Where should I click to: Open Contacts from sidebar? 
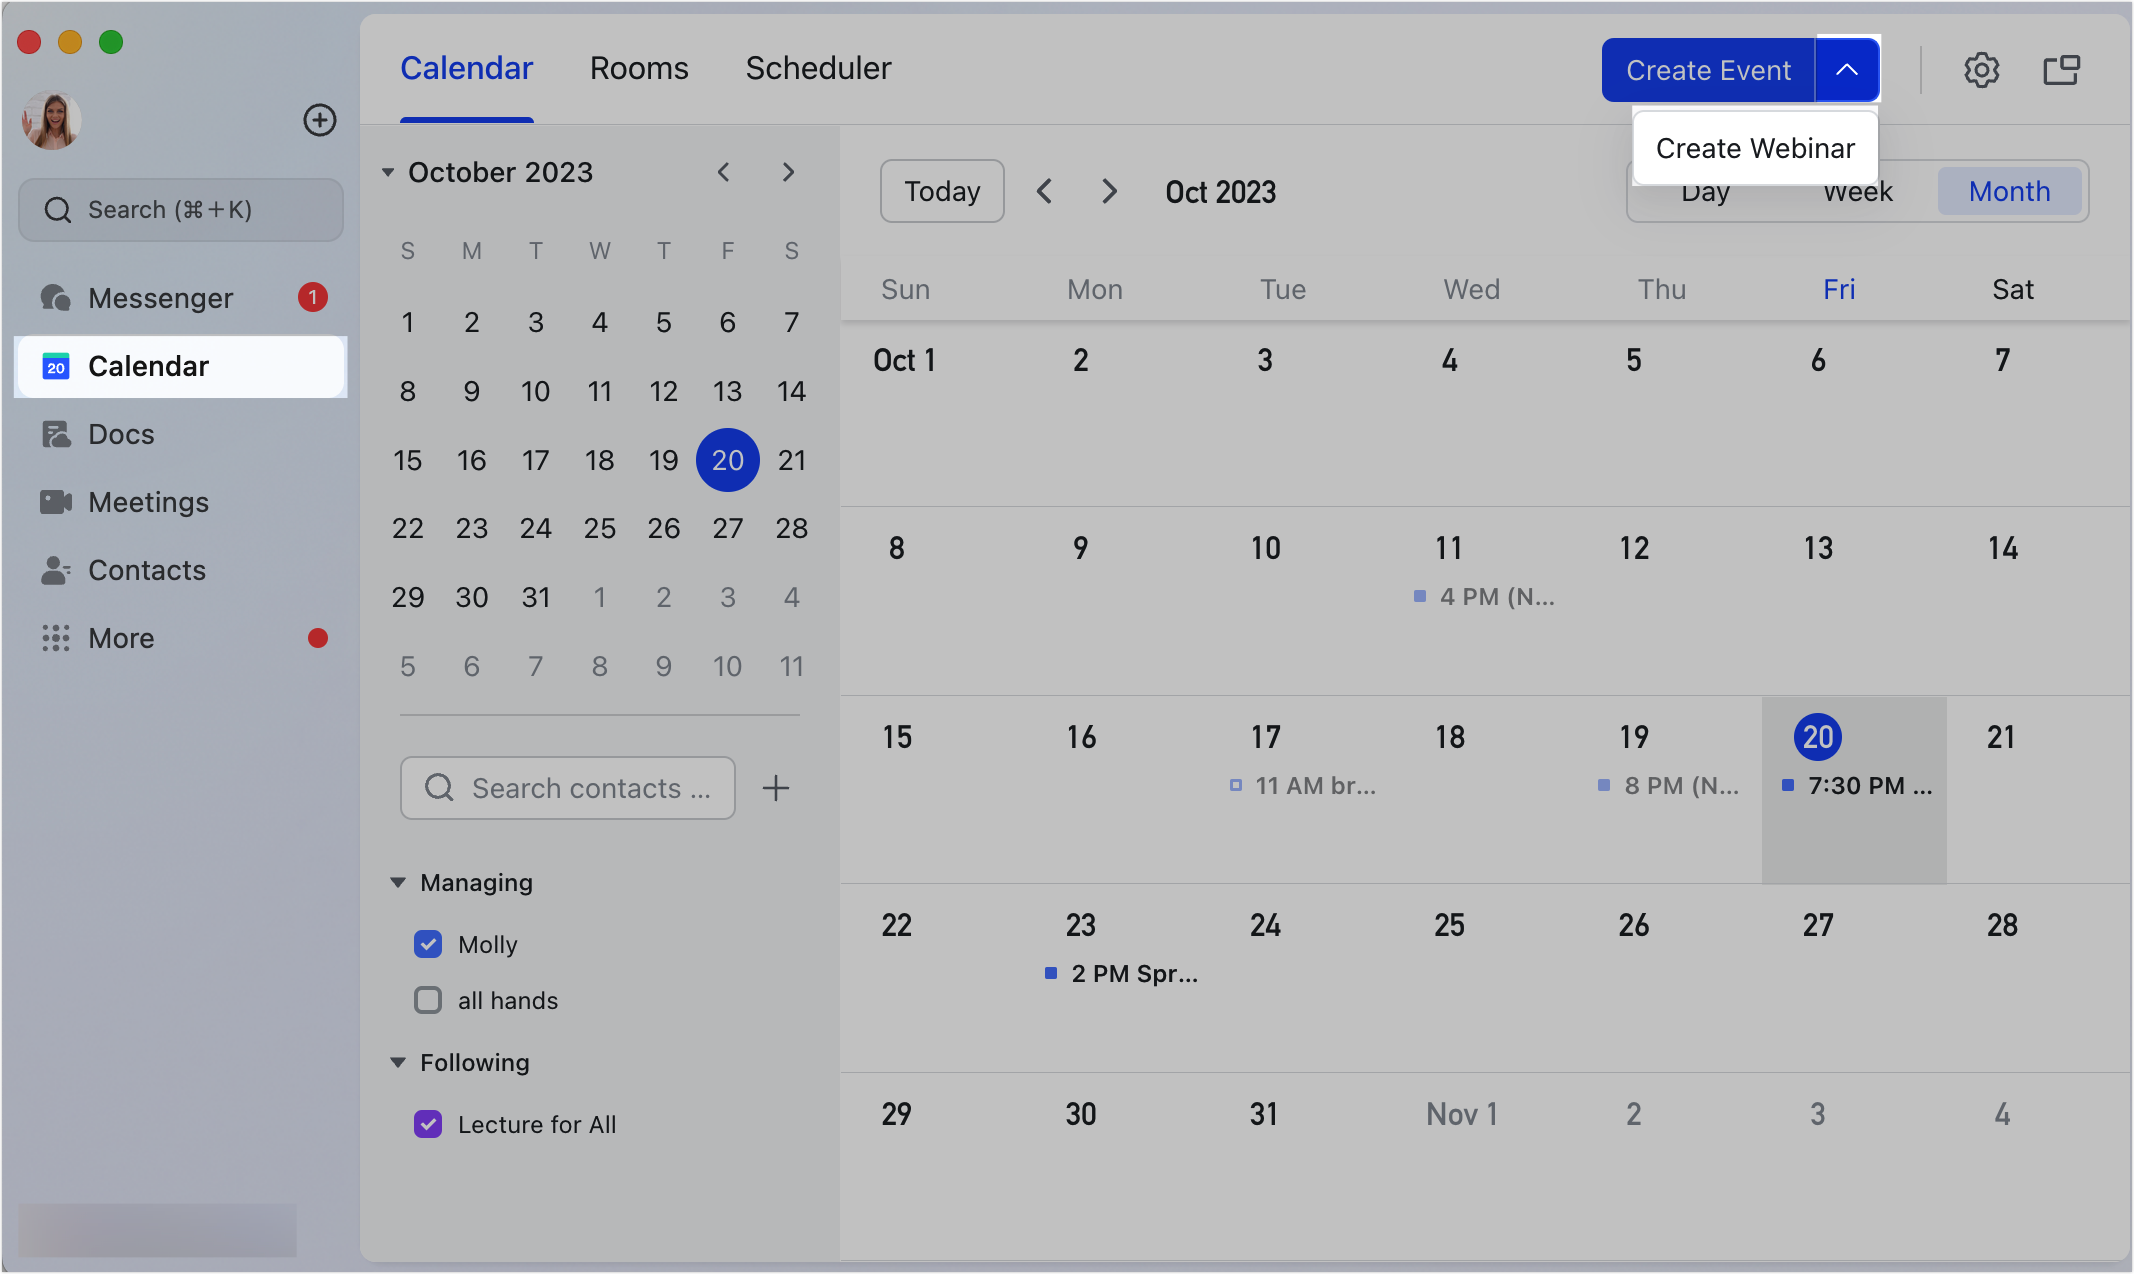(x=146, y=570)
